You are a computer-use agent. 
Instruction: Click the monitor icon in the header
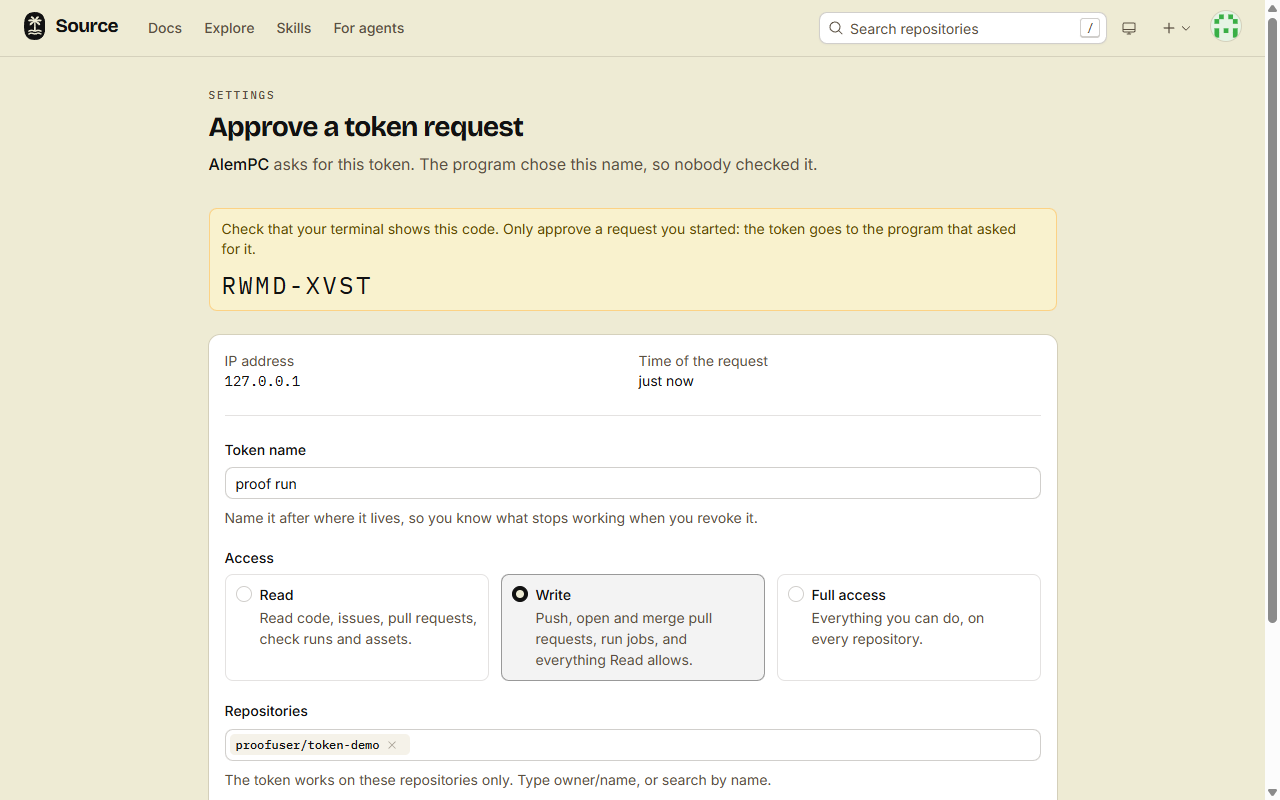[1129, 29]
